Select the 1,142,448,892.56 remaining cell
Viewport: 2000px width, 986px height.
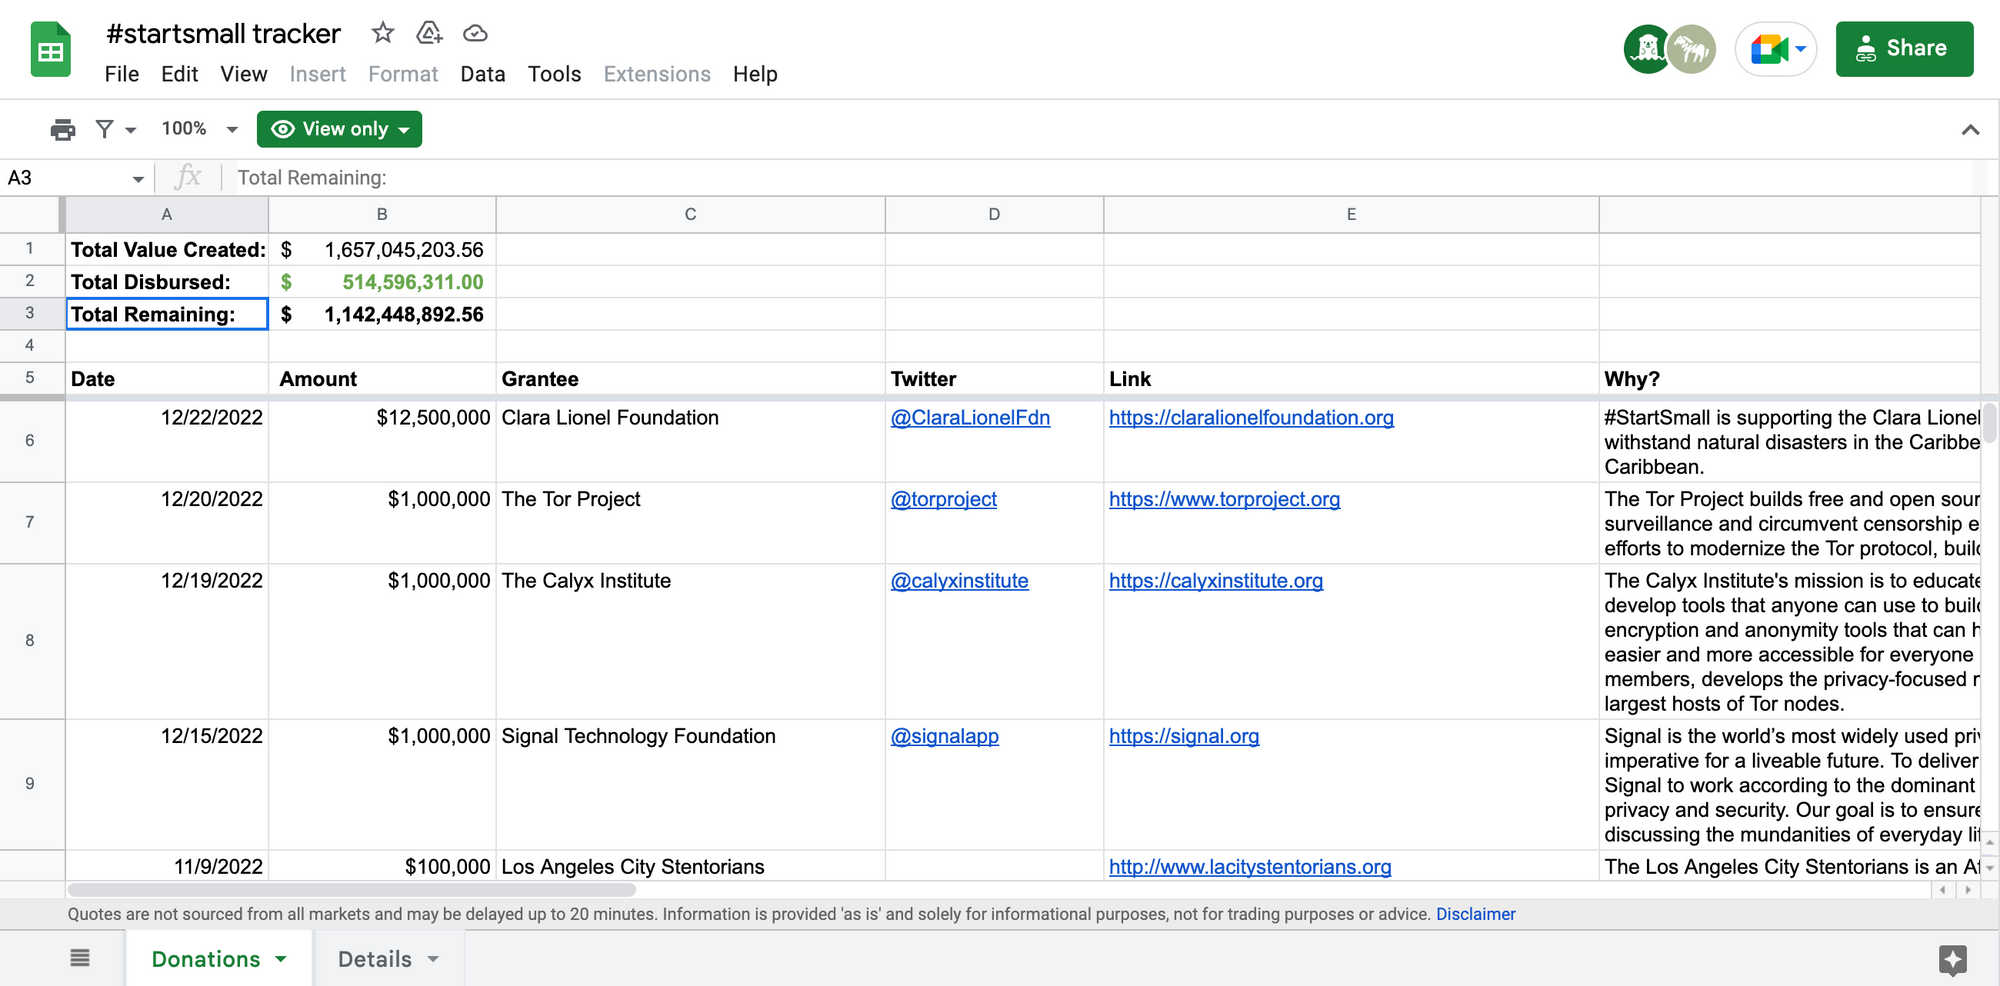(382, 314)
